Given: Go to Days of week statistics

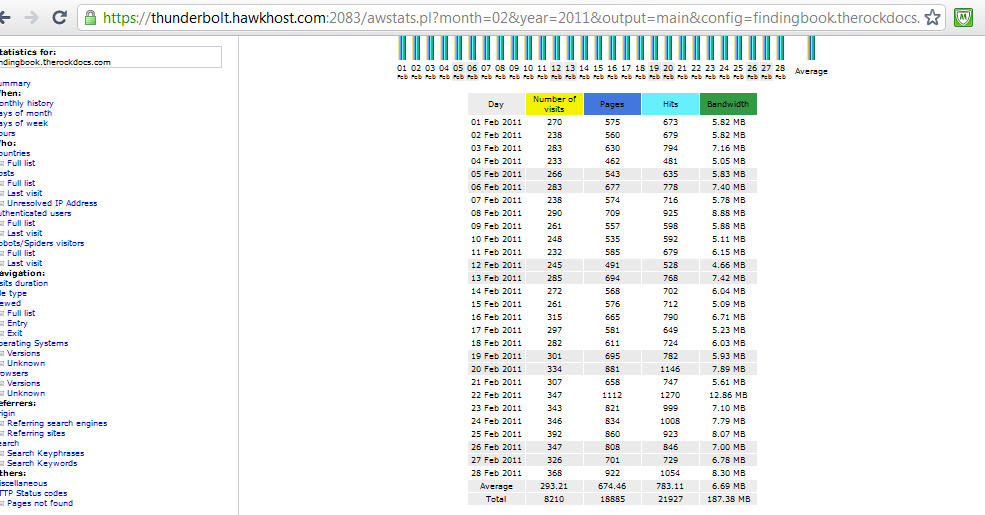Looking at the screenshot, I should tap(24, 123).
